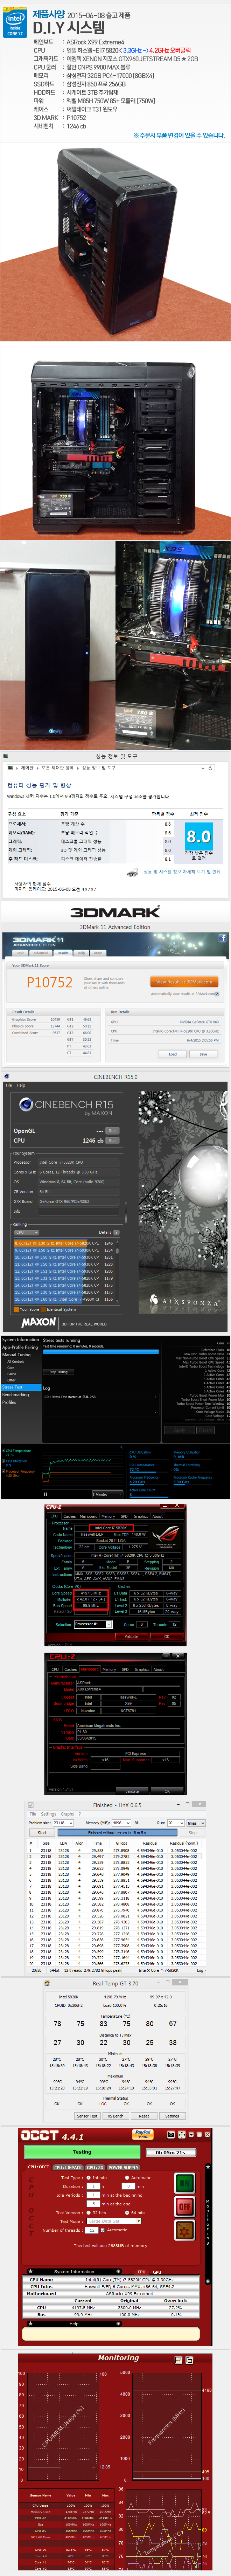This screenshot has height=2576, width=231.
Task: Open the File menu in Cinebench
Action: click(x=9, y=1085)
